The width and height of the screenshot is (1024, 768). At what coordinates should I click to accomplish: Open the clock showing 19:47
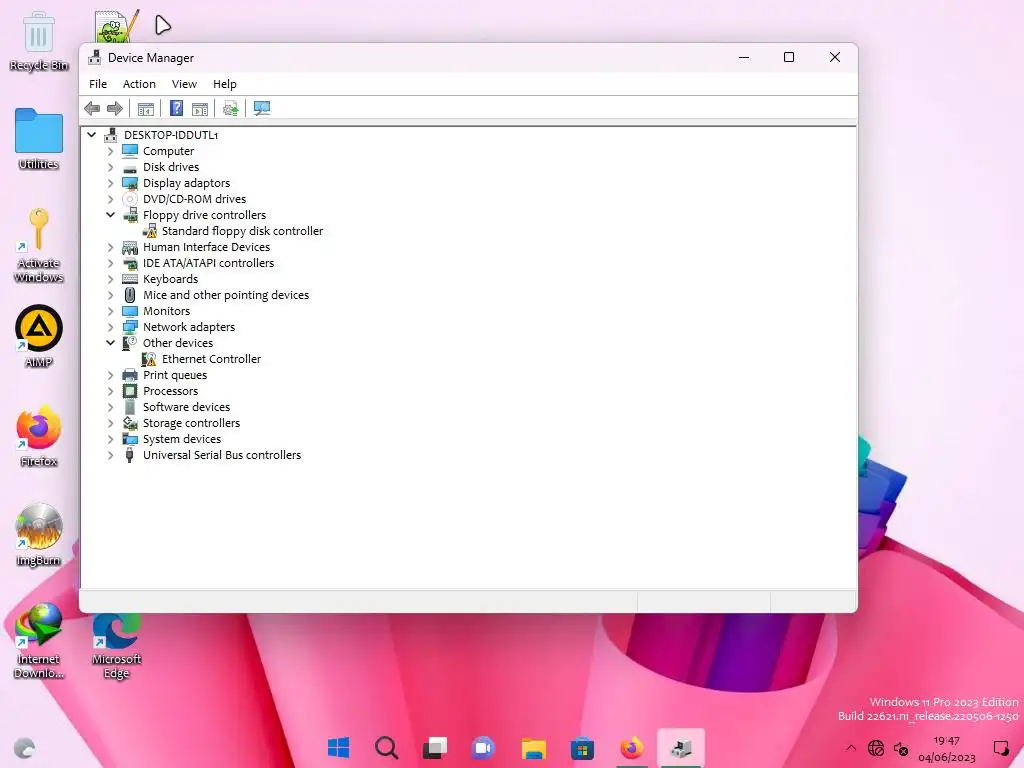[x=946, y=748]
